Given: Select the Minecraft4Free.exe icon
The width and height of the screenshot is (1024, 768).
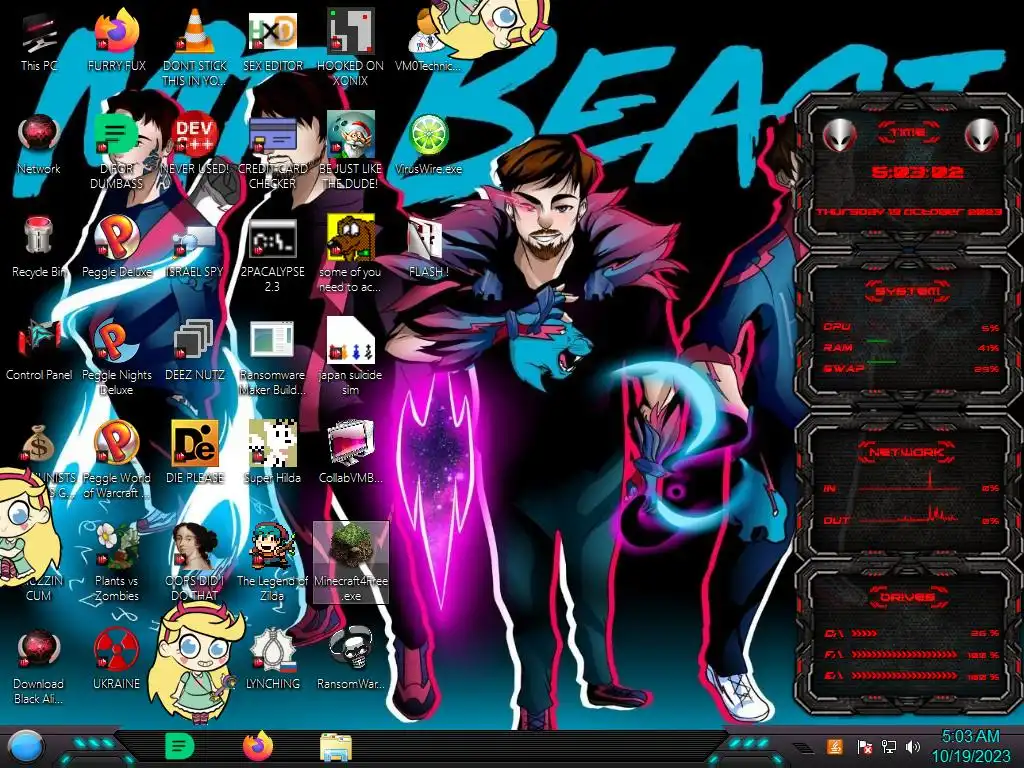Looking at the screenshot, I should (x=351, y=562).
